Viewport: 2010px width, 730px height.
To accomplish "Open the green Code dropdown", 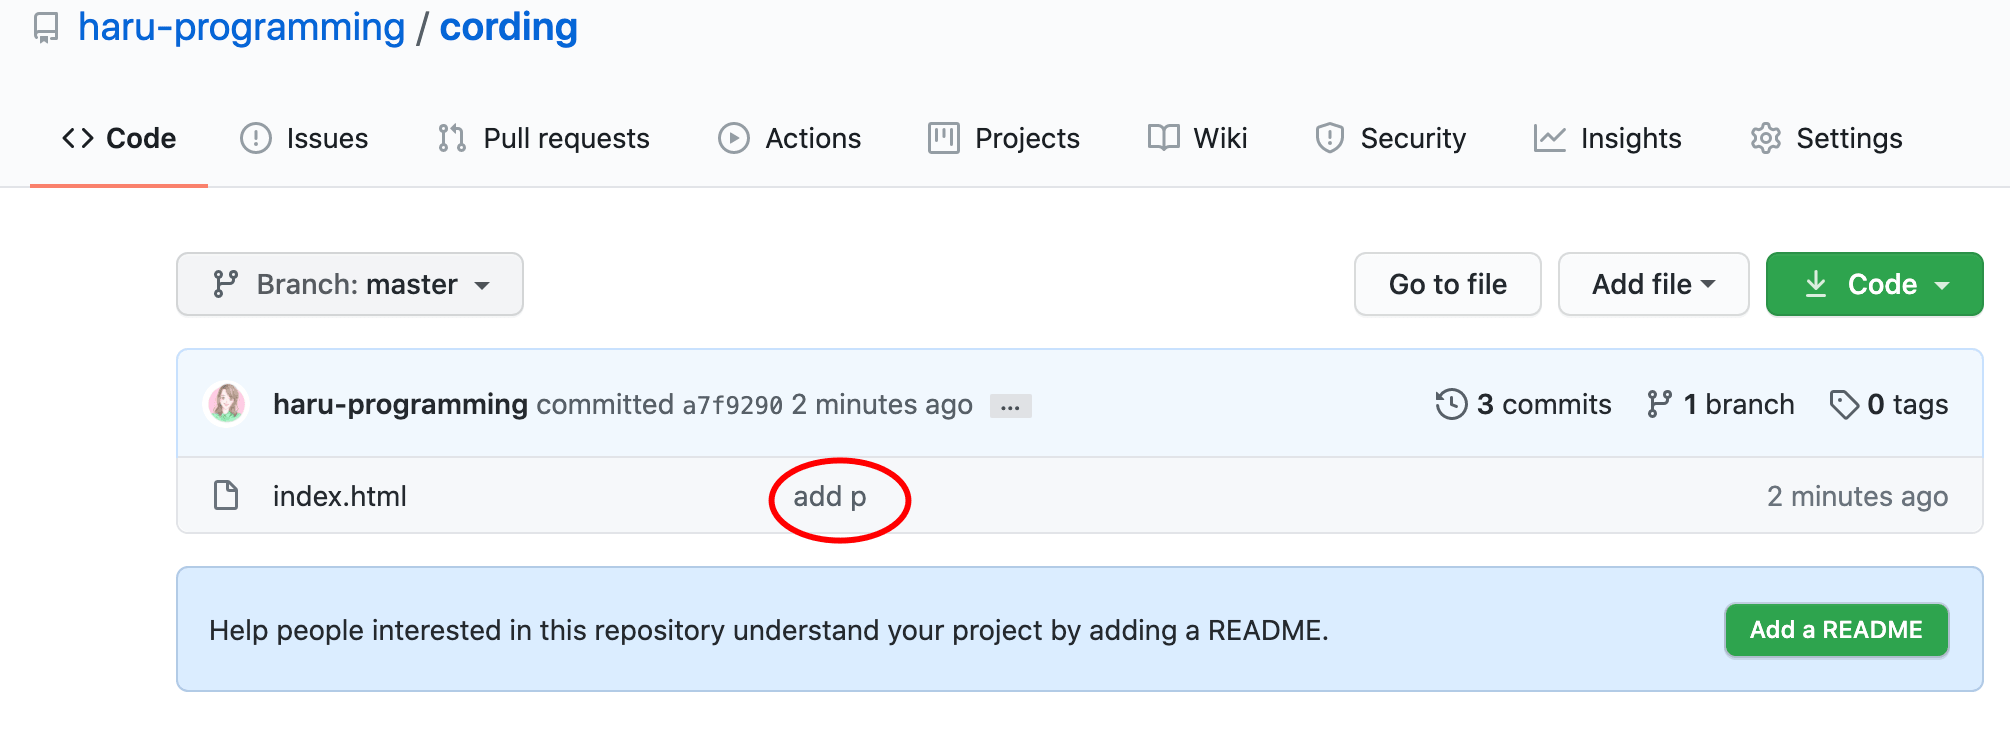I will click(1874, 283).
